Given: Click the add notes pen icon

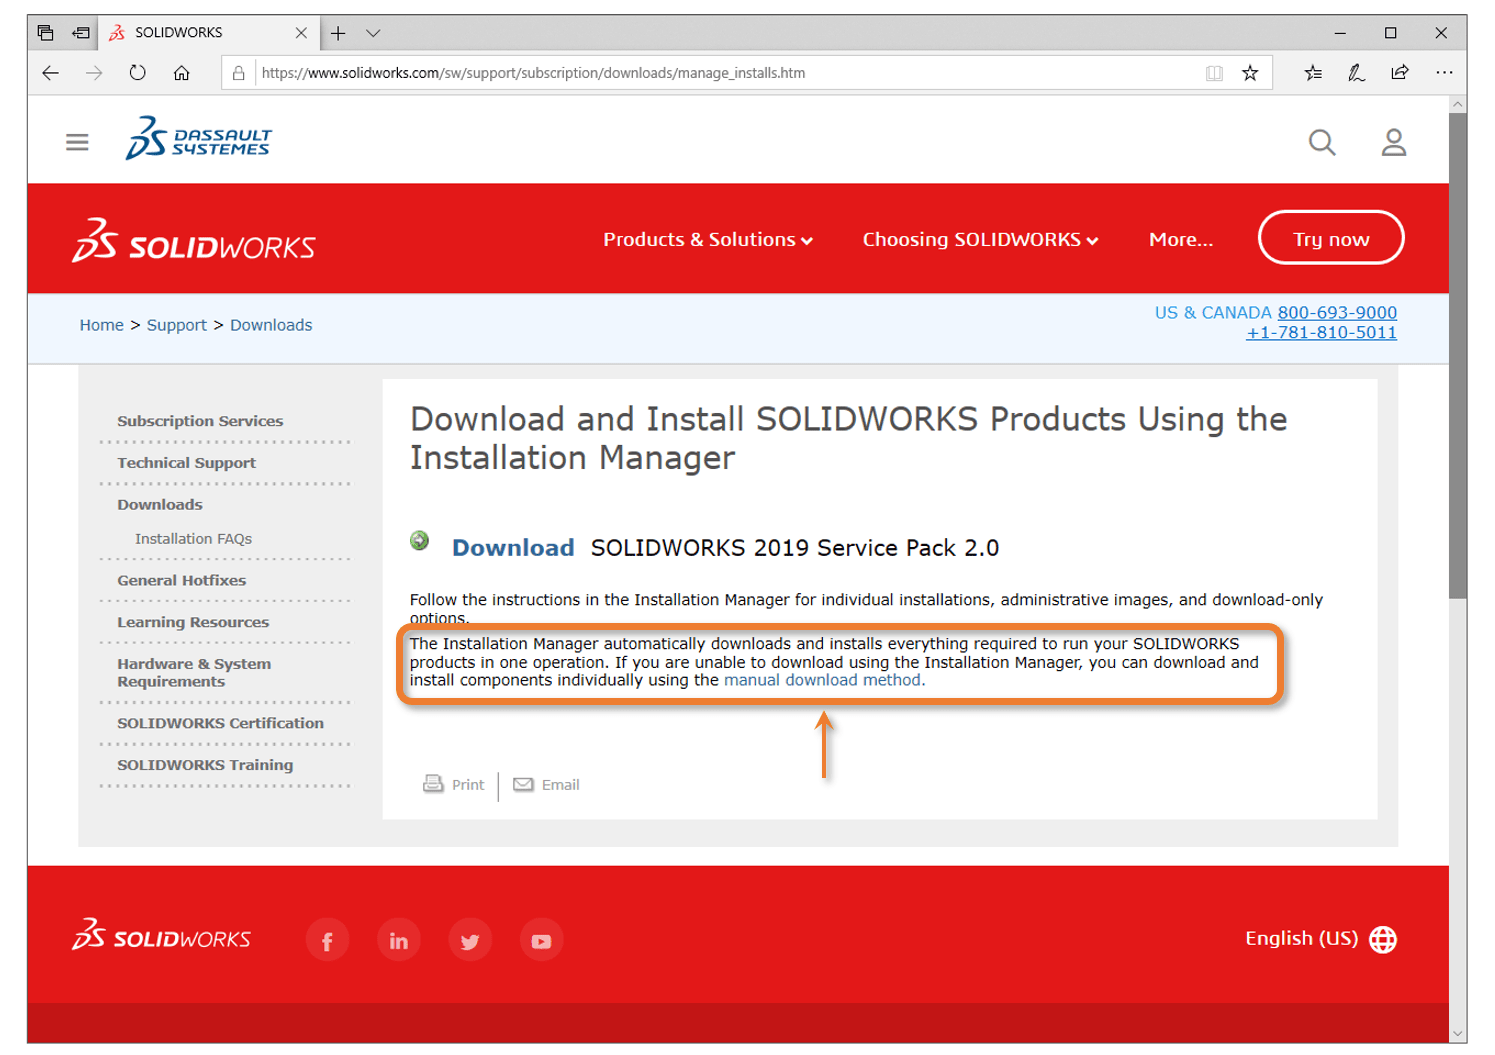Looking at the screenshot, I should 1356,73.
